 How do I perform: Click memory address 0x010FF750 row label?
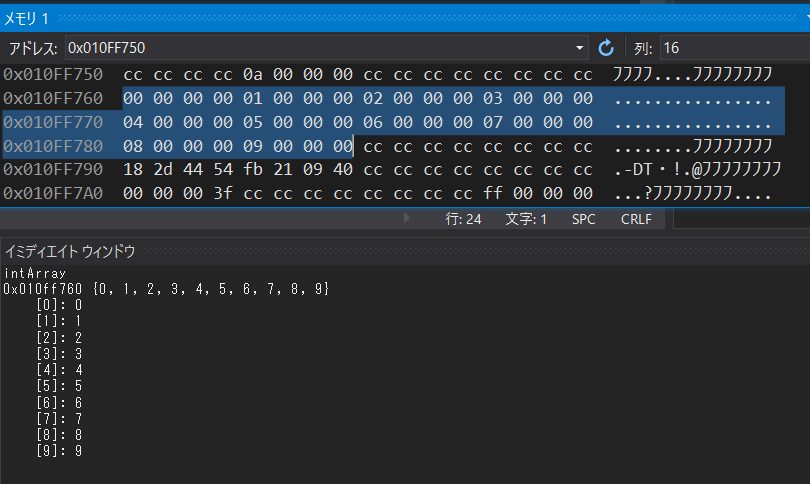pyautogui.click(x=53, y=74)
